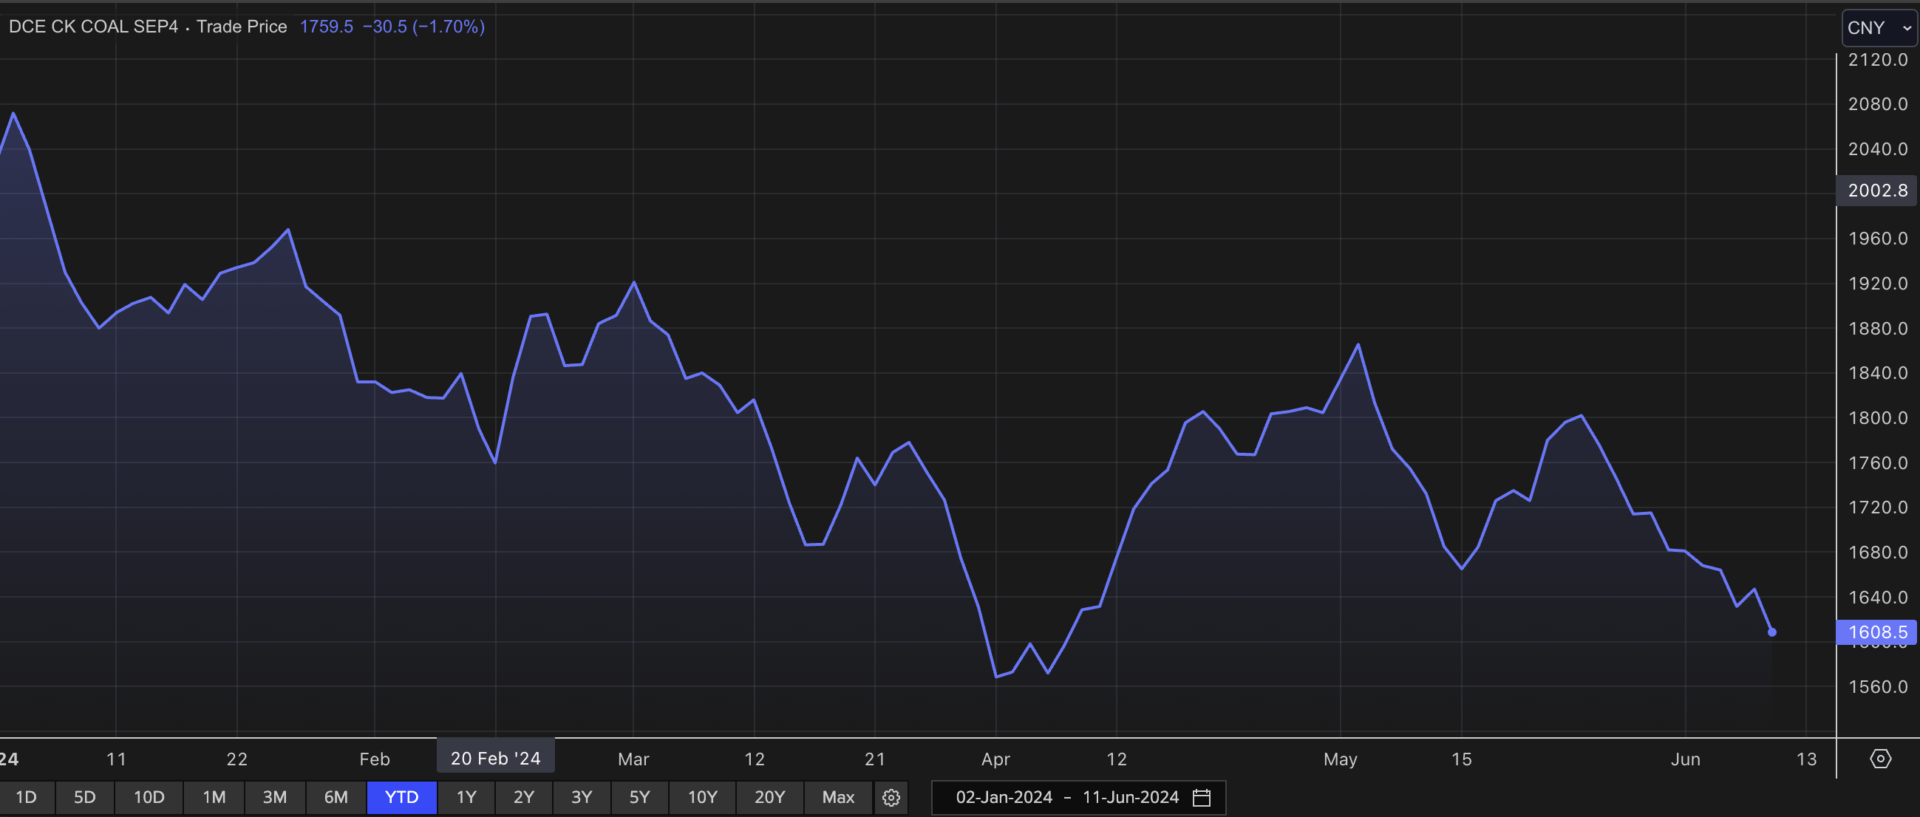Open the CNY currency dropdown
The width and height of the screenshot is (1920, 817).
click(1879, 28)
